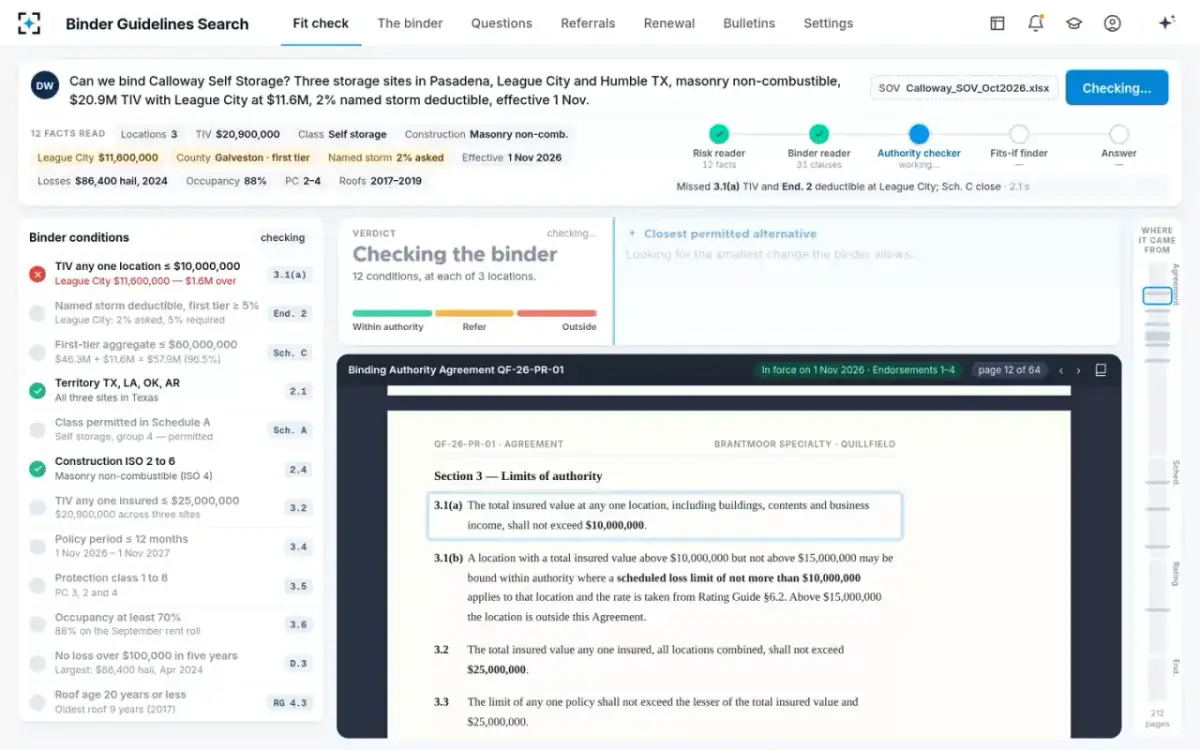Click the County Galveston · first tier fact chip

tap(243, 158)
